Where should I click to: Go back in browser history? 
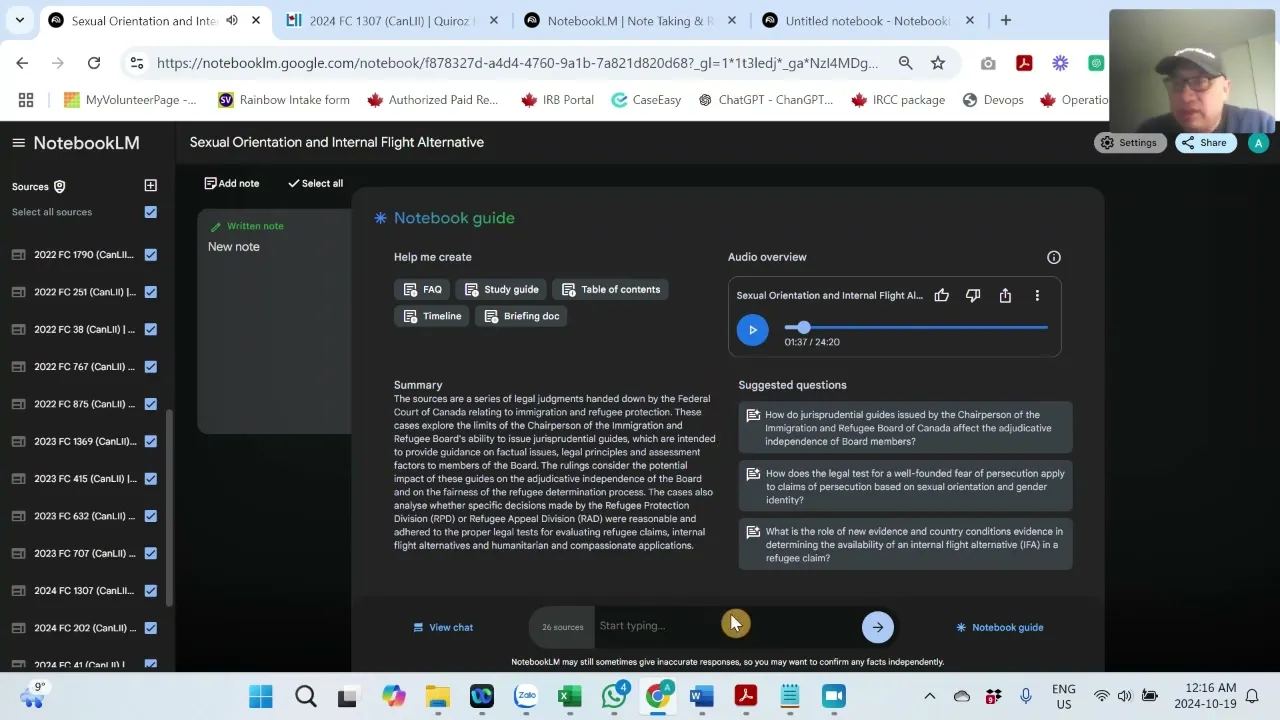22,63
